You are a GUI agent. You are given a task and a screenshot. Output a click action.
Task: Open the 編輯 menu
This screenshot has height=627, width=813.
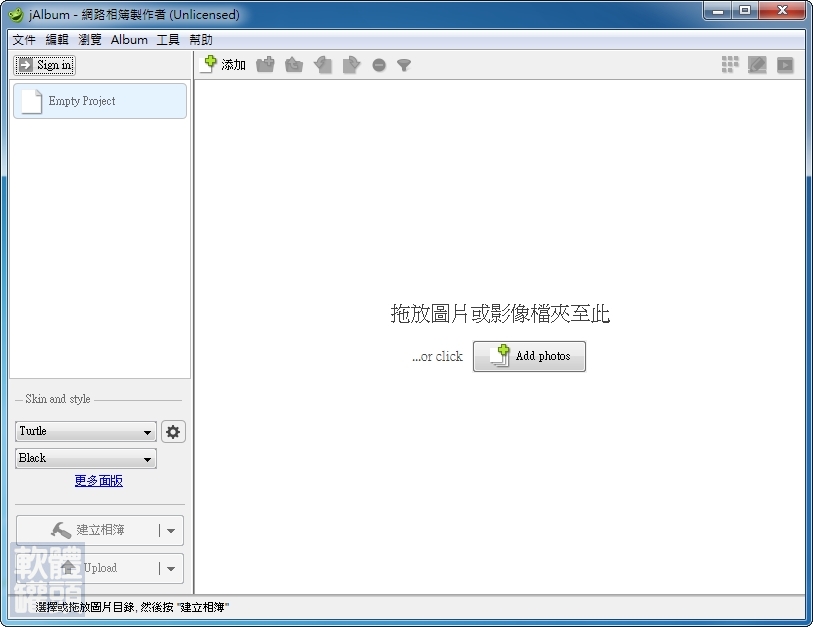pos(57,40)
